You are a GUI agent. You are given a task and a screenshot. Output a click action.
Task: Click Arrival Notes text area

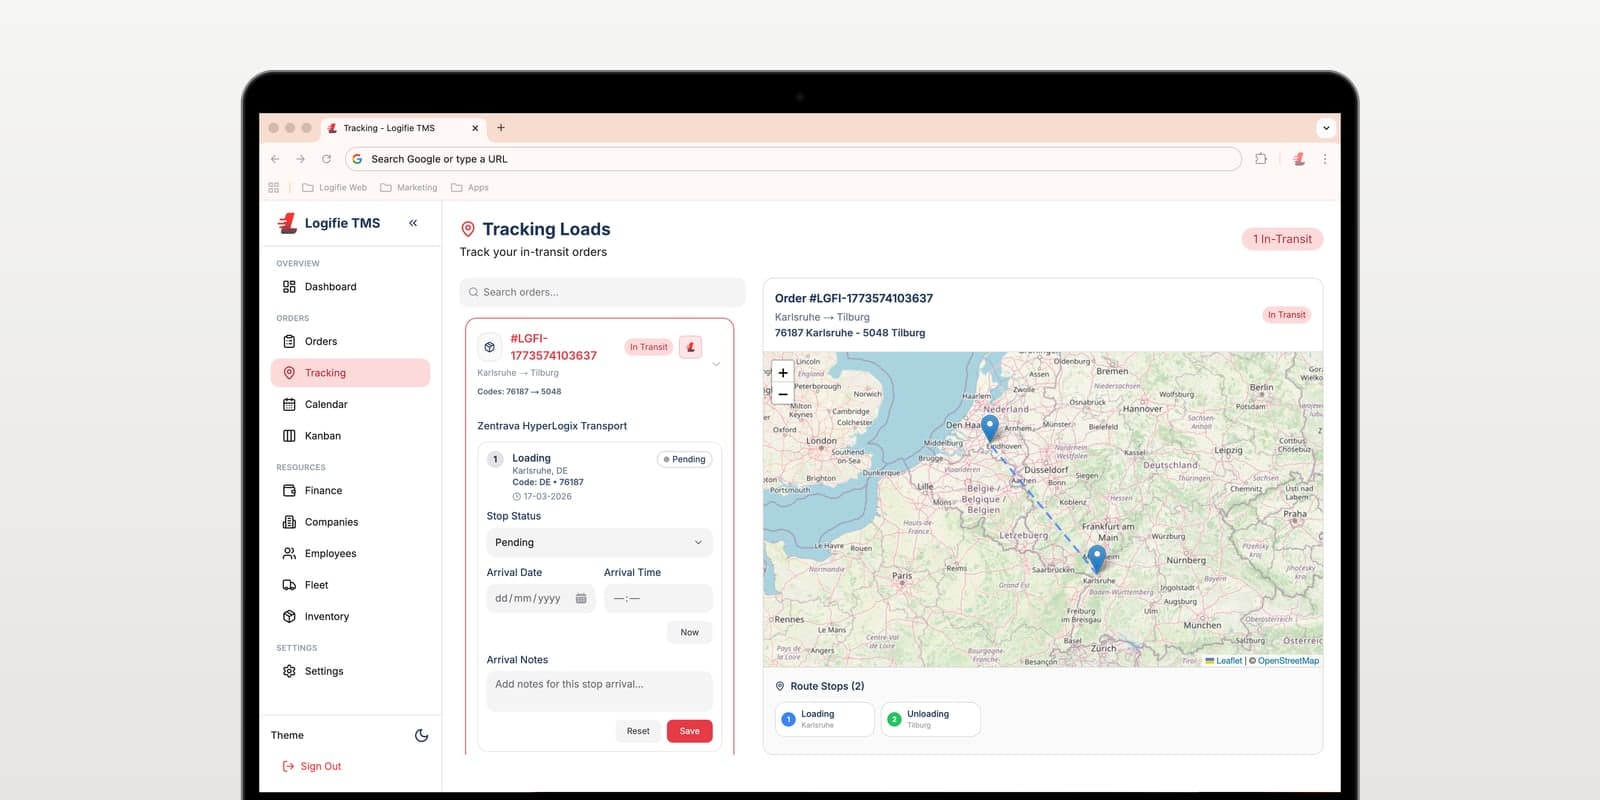pyautogui.click(x=599, y=691)
